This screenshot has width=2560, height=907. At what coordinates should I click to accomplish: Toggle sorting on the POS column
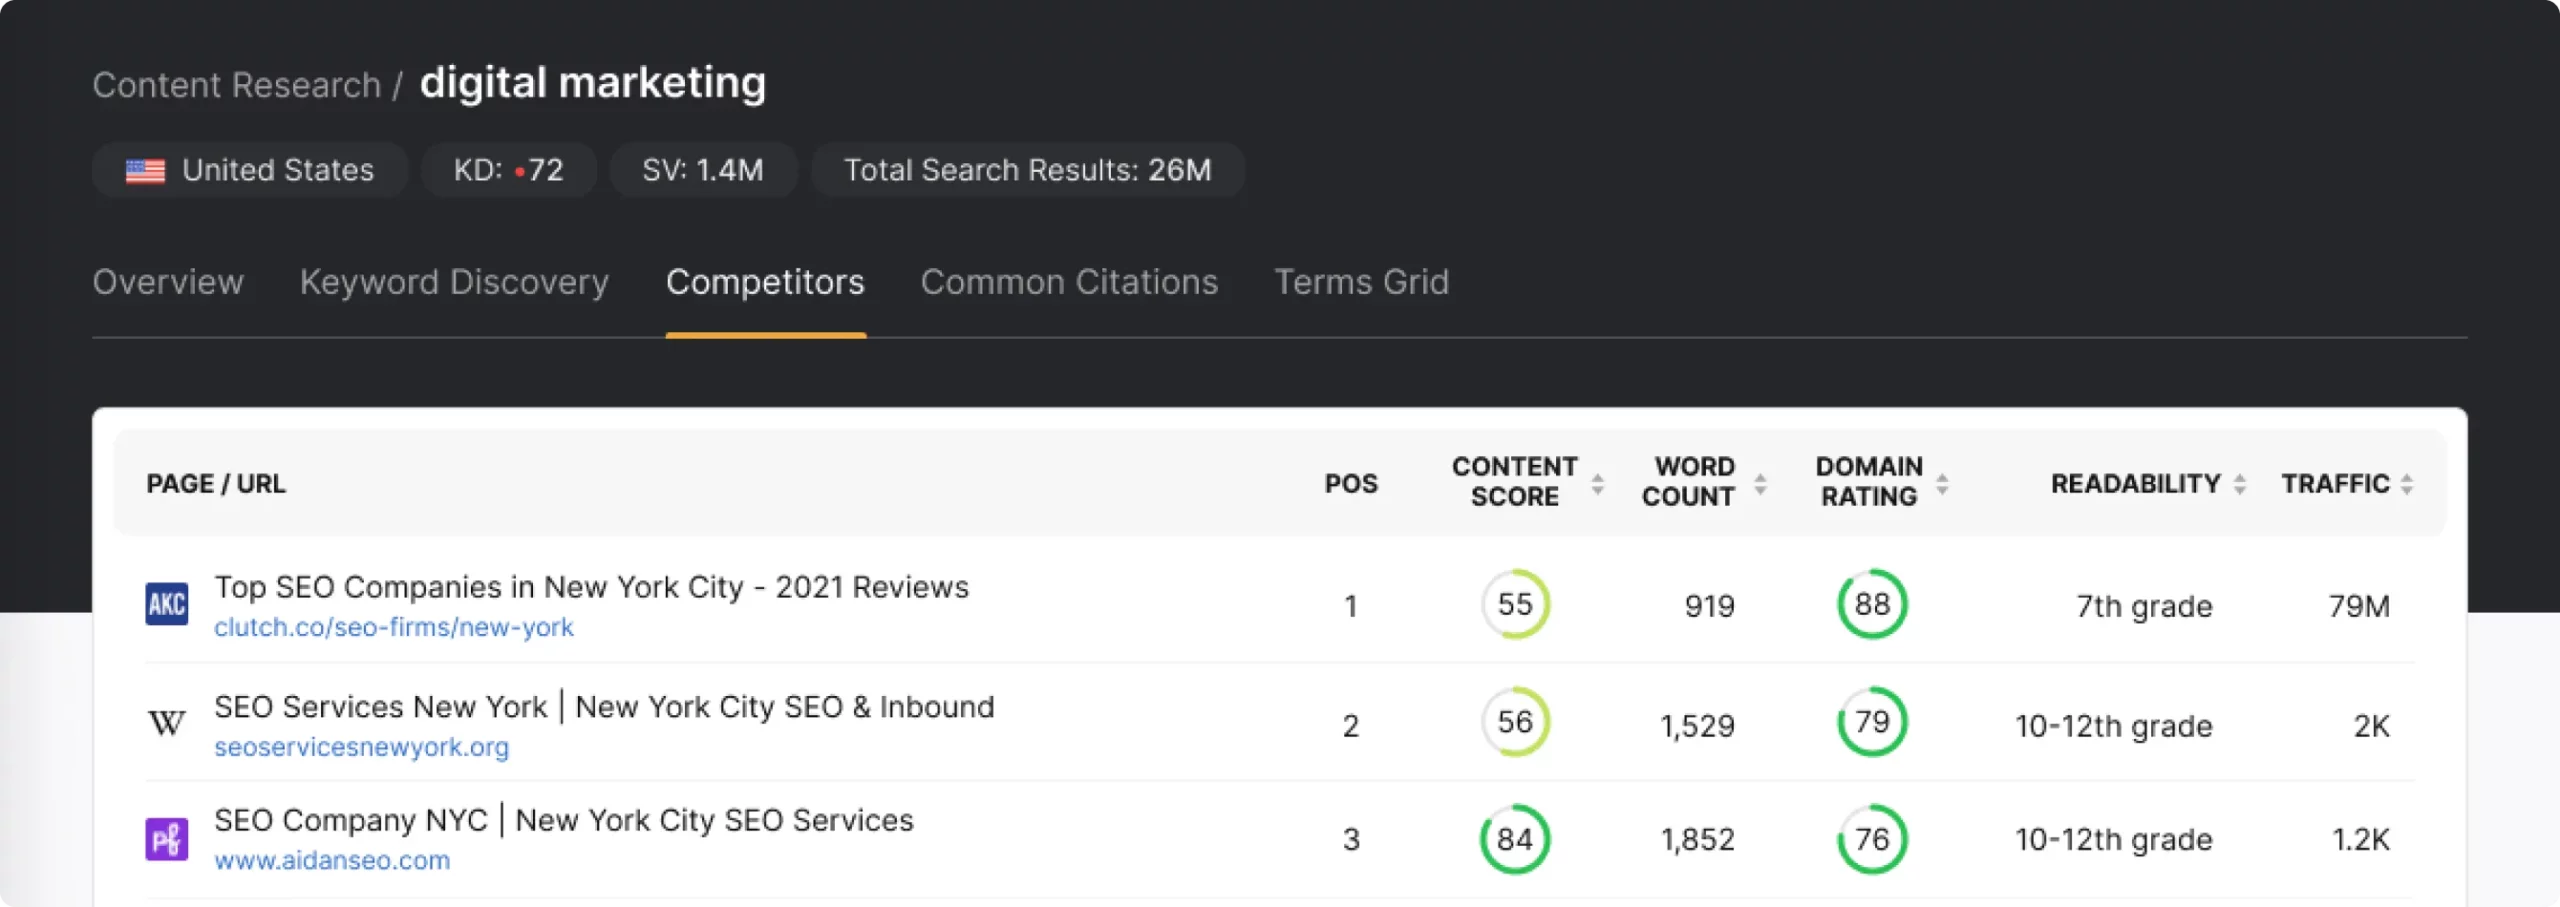(1351, 483)
